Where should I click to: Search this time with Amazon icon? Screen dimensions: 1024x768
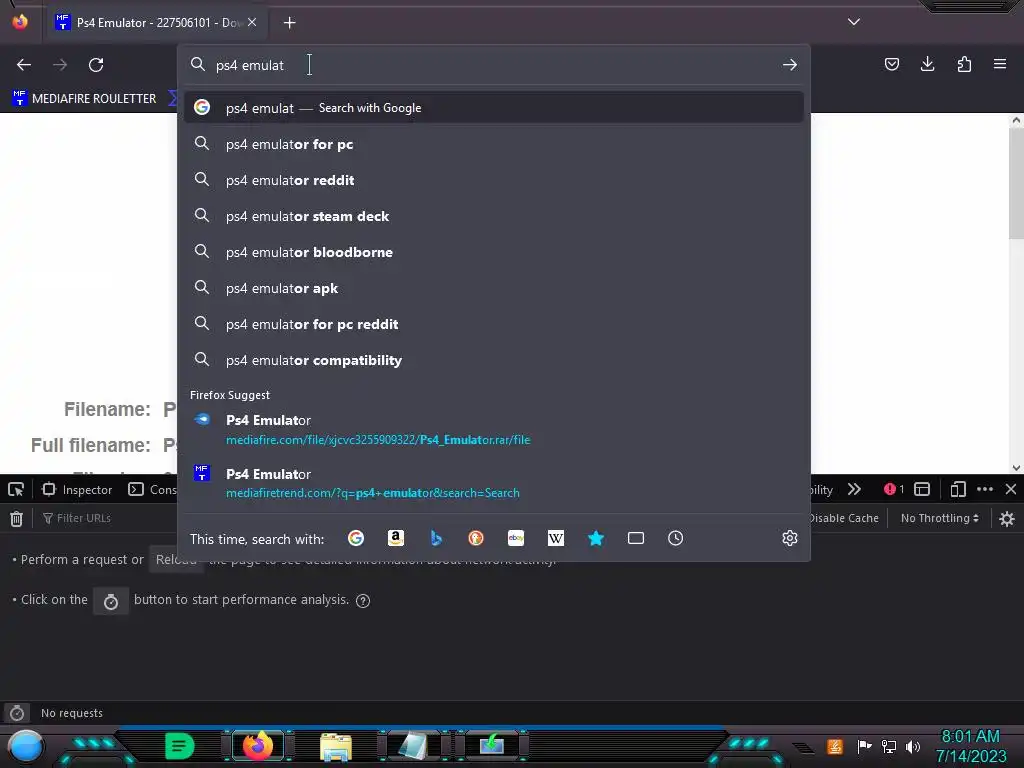(396, 538)
